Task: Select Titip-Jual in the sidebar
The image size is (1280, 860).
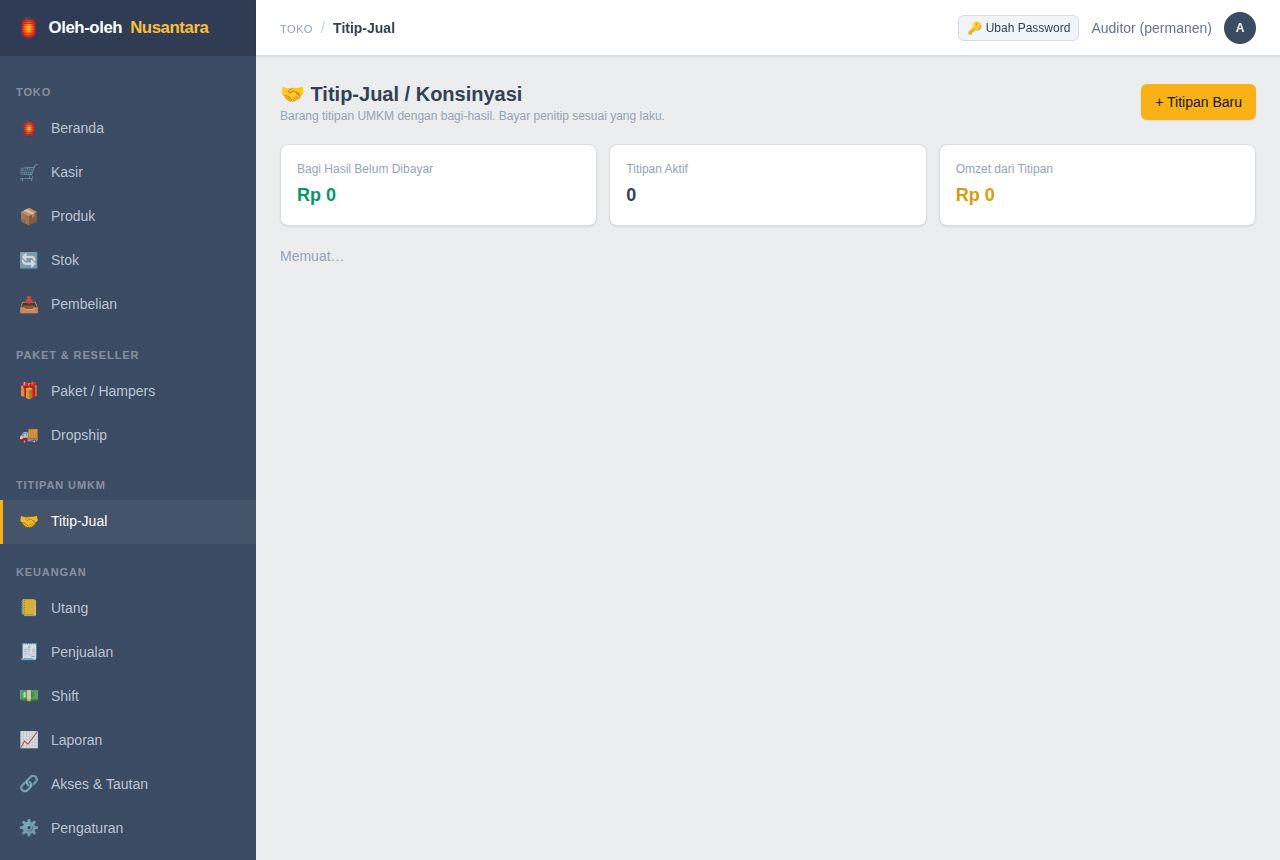Action: tap(128, 521)
